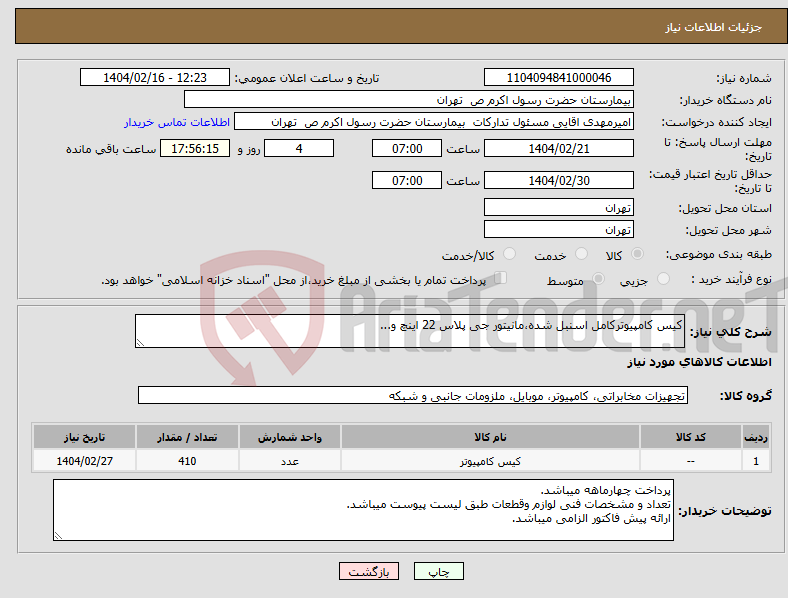Click the delivery province field تهران
This screenshot has height=598, width=788.
(x=558, y=207)
